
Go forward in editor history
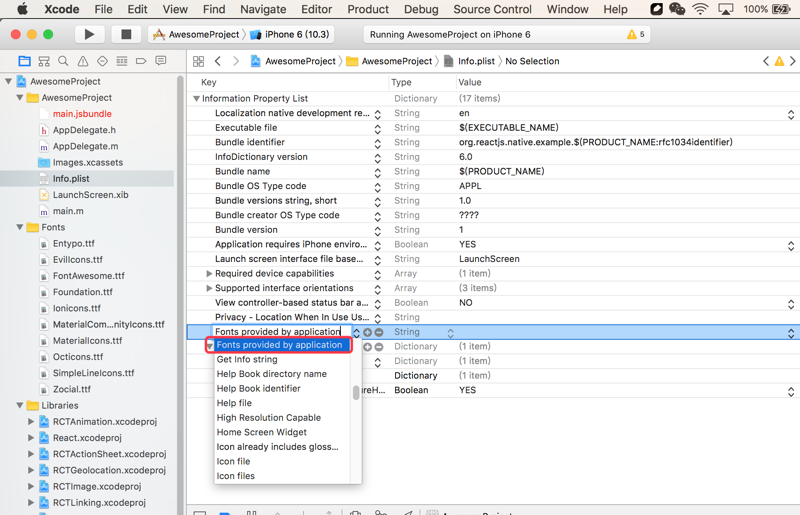tap(236, 61)
